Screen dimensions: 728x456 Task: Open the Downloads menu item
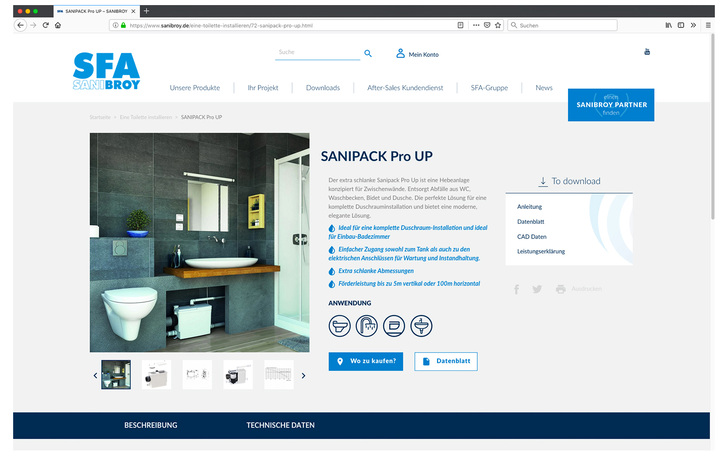[323, 88]
